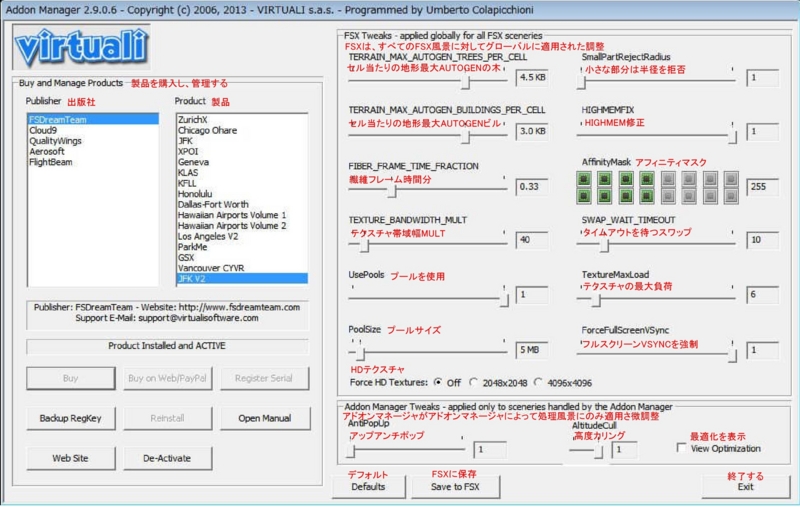The height and width of the screenshot is (507, 800).
Task: Select Aerosoft publisher
Action: tap(92, 151)
